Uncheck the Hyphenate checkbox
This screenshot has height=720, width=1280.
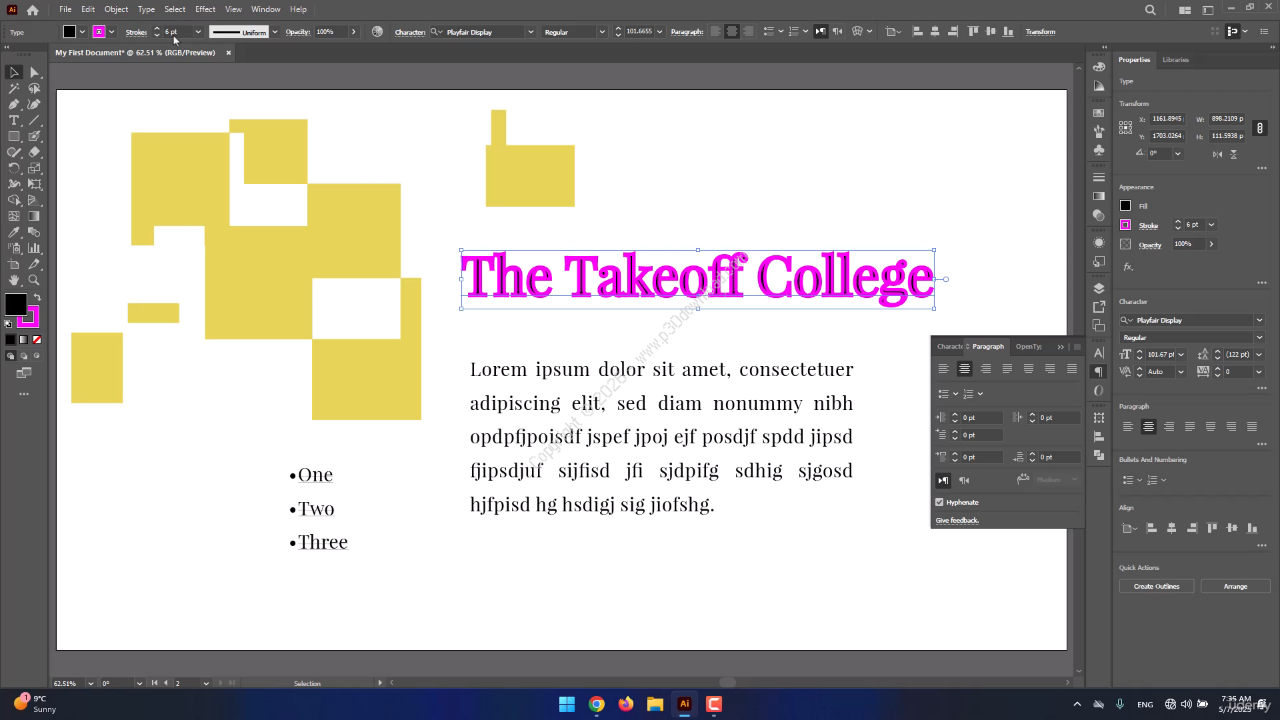click(x=939, y=502)
